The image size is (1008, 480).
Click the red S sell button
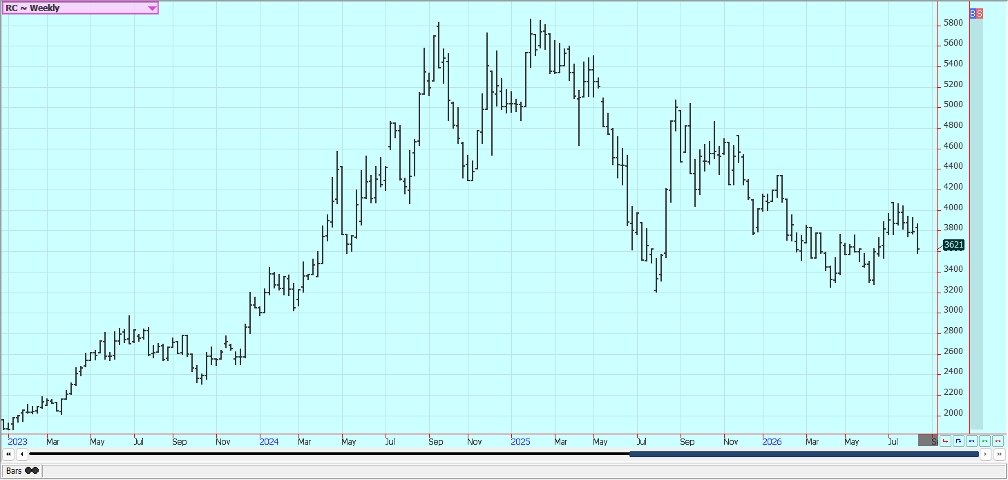point(979,13)
